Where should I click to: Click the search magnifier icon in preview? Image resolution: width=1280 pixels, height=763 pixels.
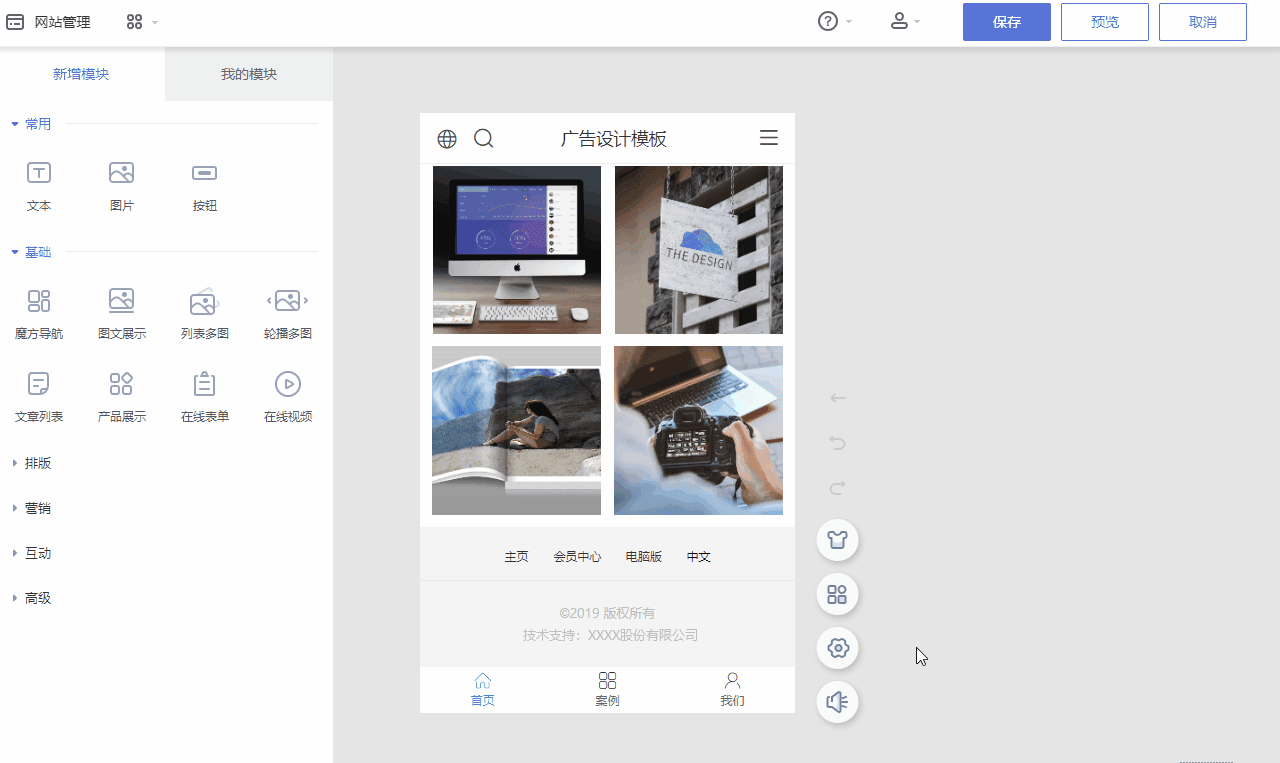(x=484, y=139)
